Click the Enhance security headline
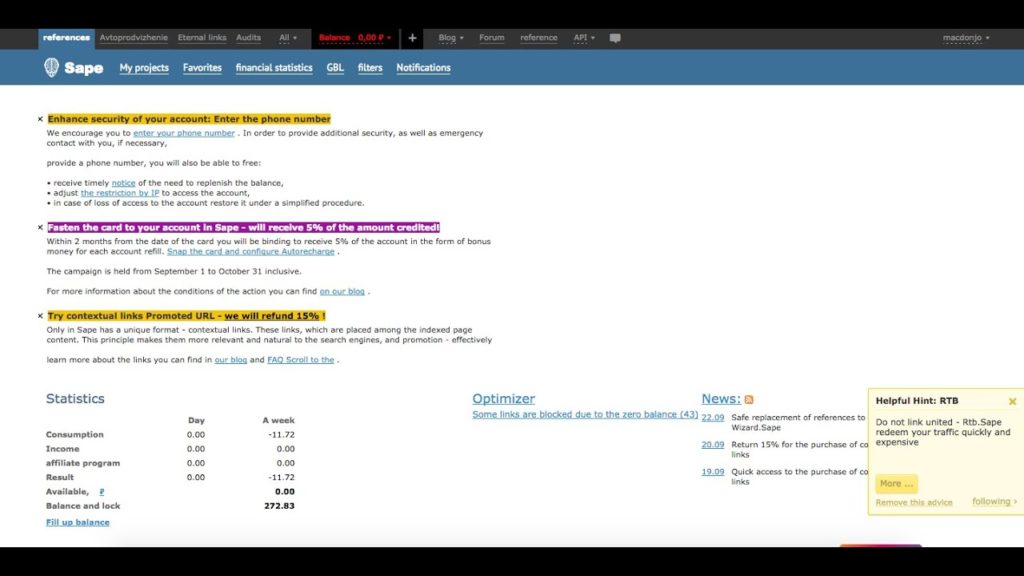The width and height of the screenshot is (1024, 576). coord(189,119)
